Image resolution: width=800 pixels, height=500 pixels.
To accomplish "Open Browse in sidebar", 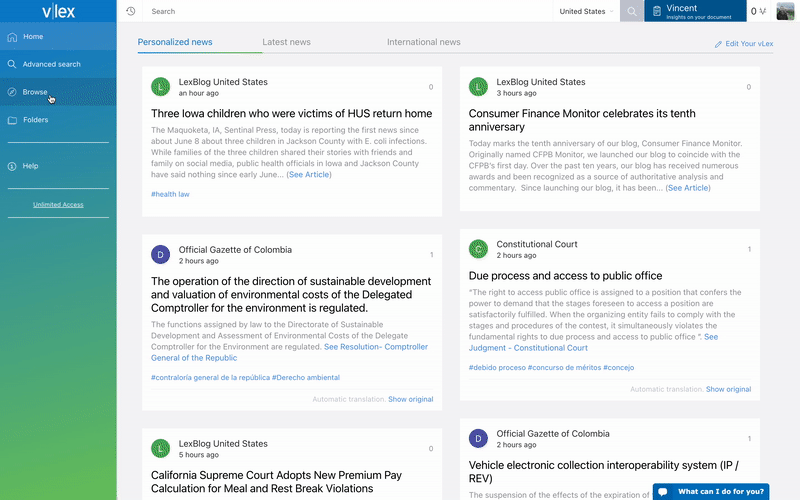I will pyautogui.click(x=58, y=92).
